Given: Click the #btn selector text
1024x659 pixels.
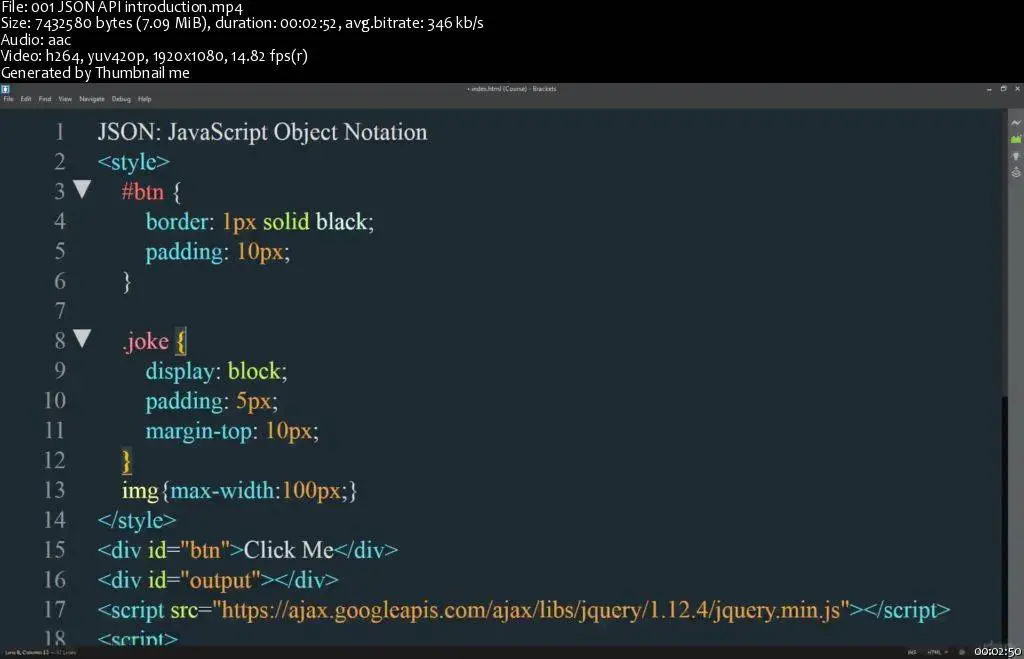Looking at the screenshot, I should pyautogui.click(x=142, y=192).
